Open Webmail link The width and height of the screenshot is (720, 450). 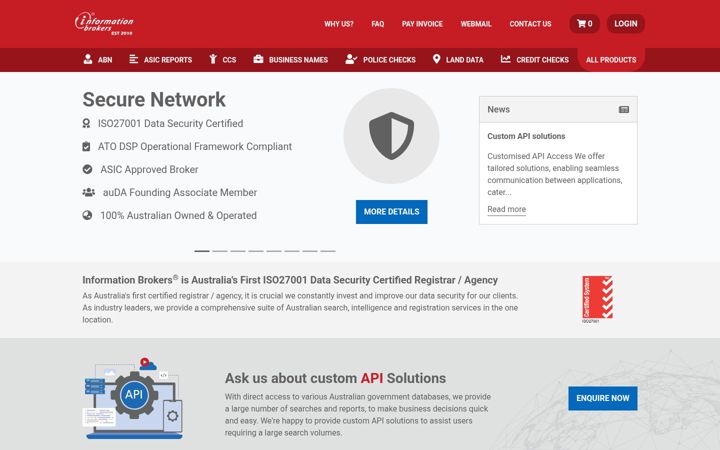tap(476, 24)
